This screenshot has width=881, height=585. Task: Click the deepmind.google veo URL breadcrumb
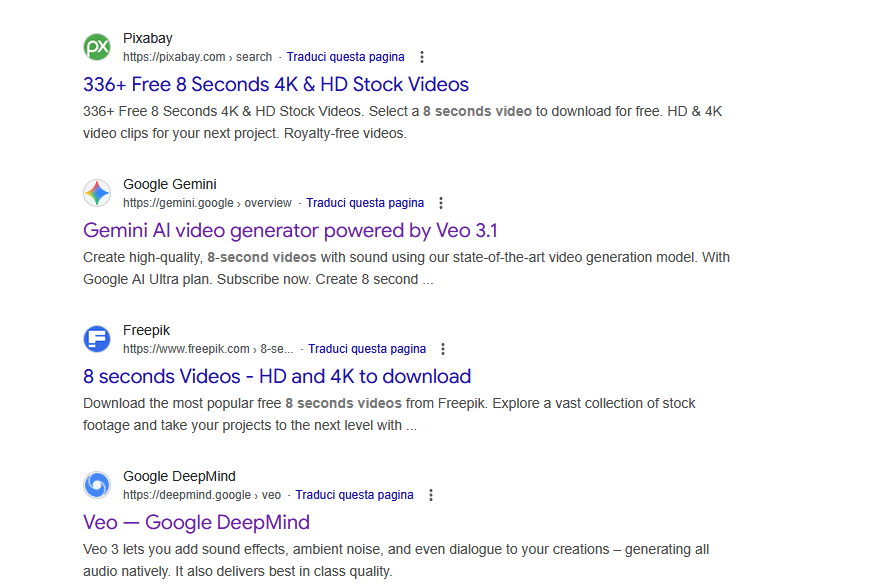point(202,495)
